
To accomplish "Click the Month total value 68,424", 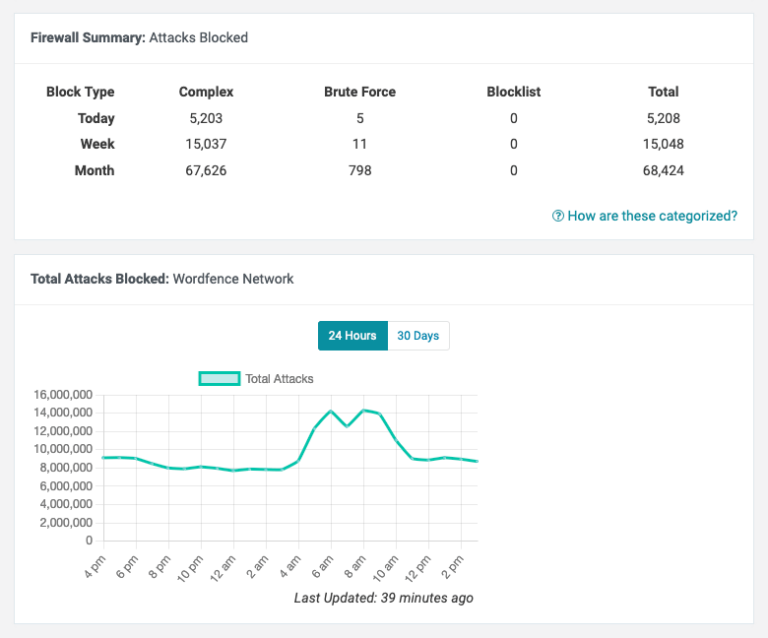I will pos(663,171).
